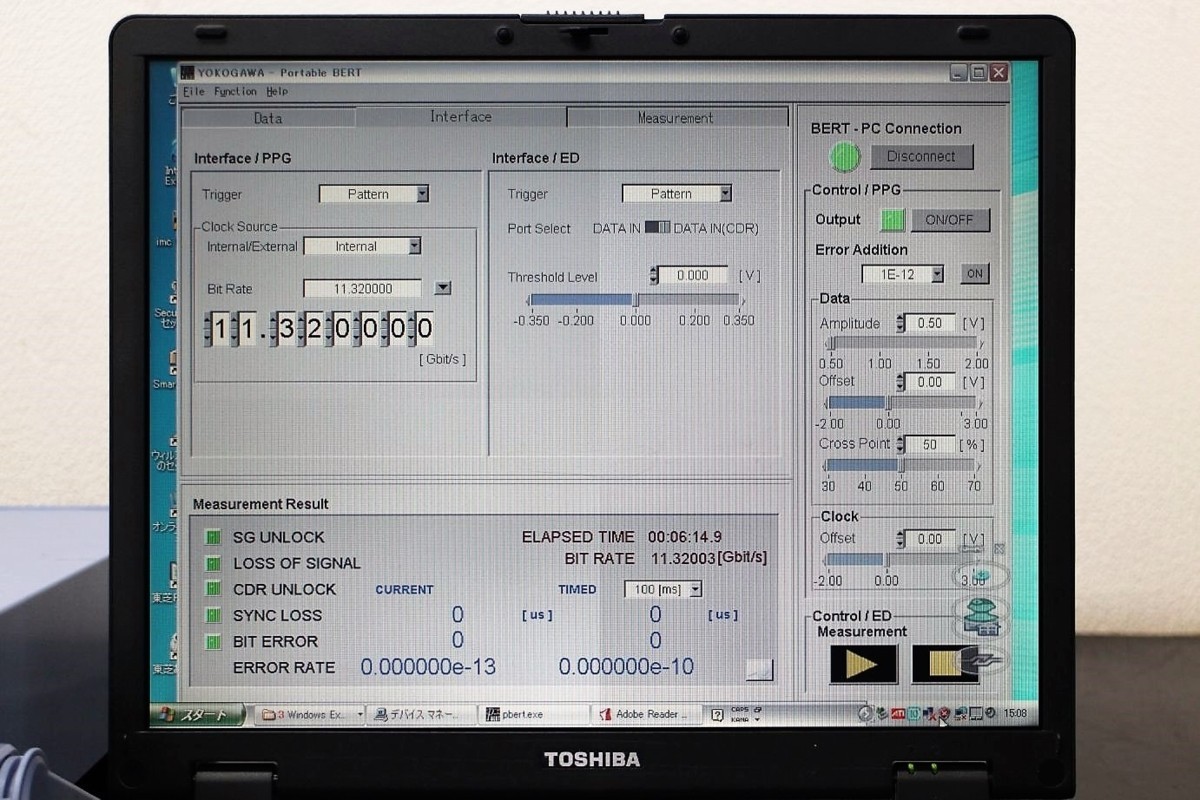Open pbert.exe in the taskbar
Viewport: 1200px width, 800px height.
pos(532,714)
